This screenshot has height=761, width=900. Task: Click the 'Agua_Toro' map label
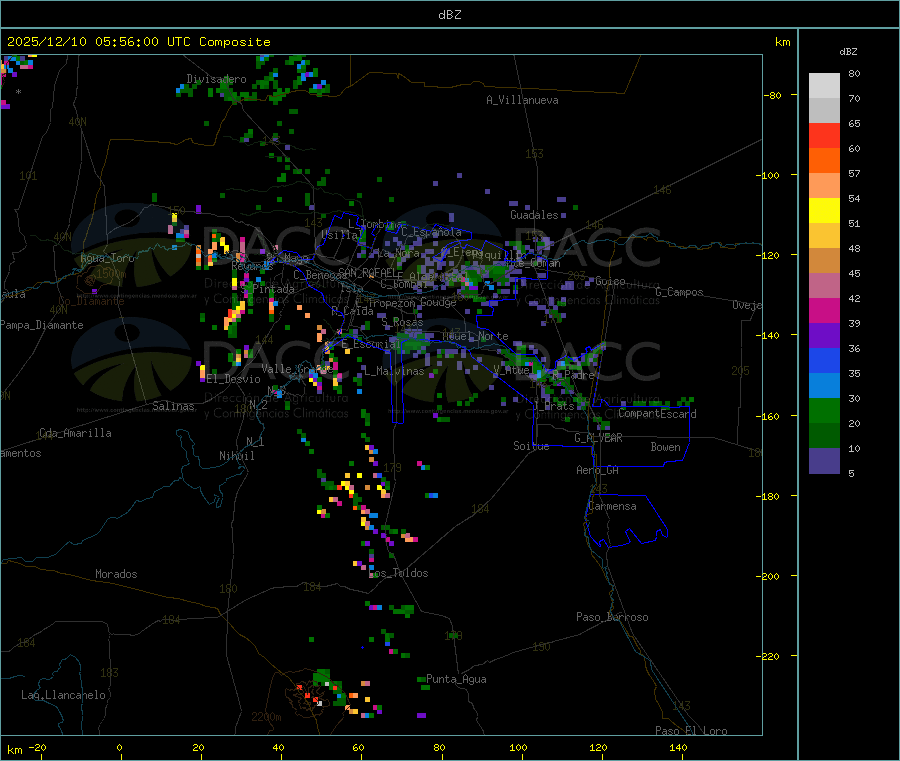pyautogui.click(x=107, y=258)
